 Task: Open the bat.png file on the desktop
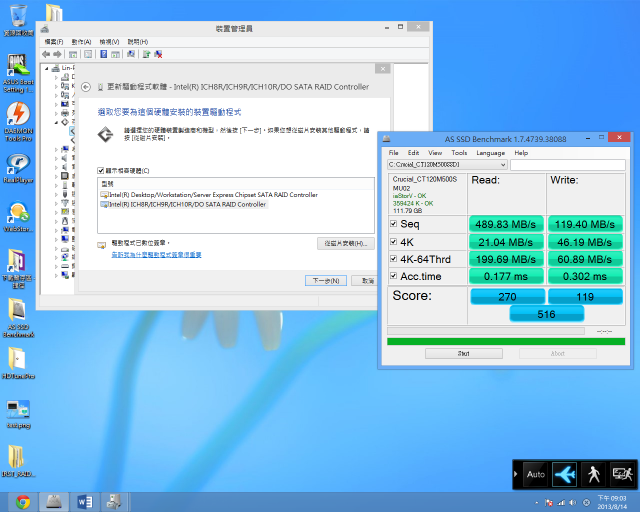[18, 414]
